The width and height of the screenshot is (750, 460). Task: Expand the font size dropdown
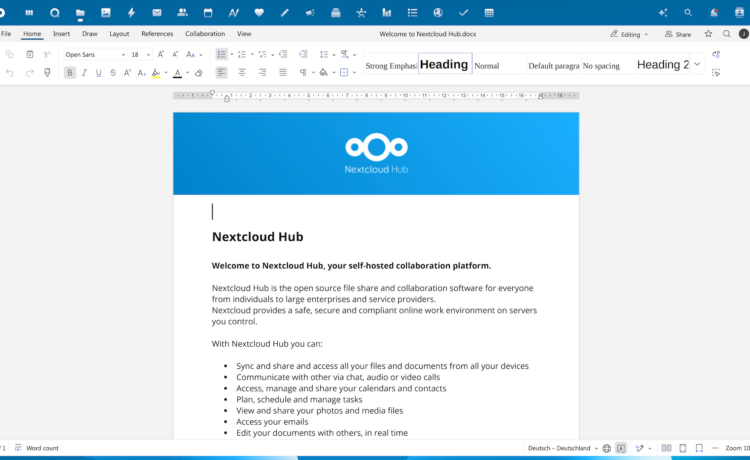point(148,54)
